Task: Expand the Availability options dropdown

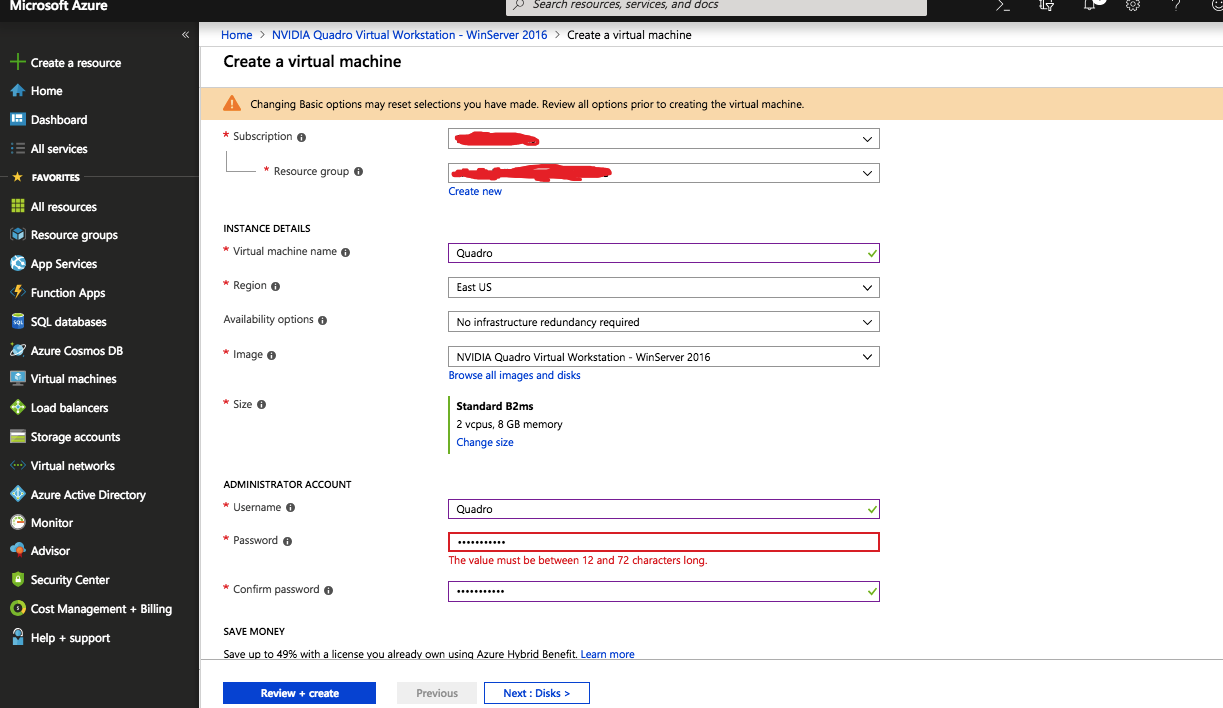Action: 663,322
